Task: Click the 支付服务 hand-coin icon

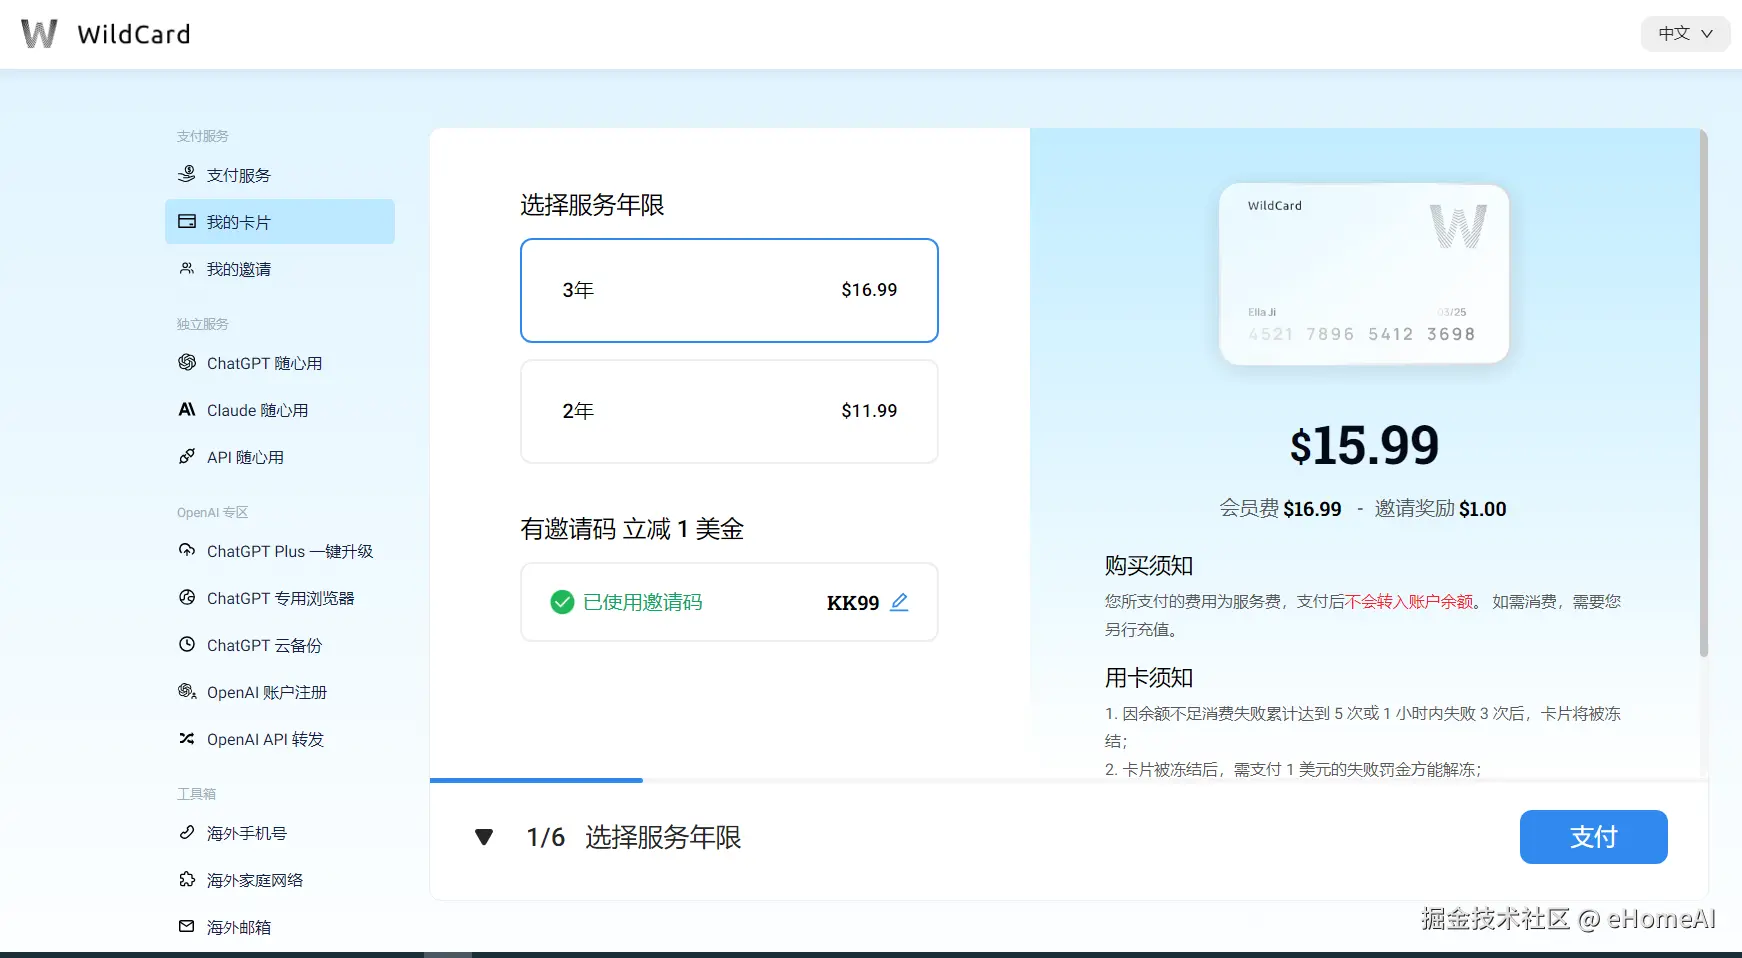Action: [x=187, y=174]
